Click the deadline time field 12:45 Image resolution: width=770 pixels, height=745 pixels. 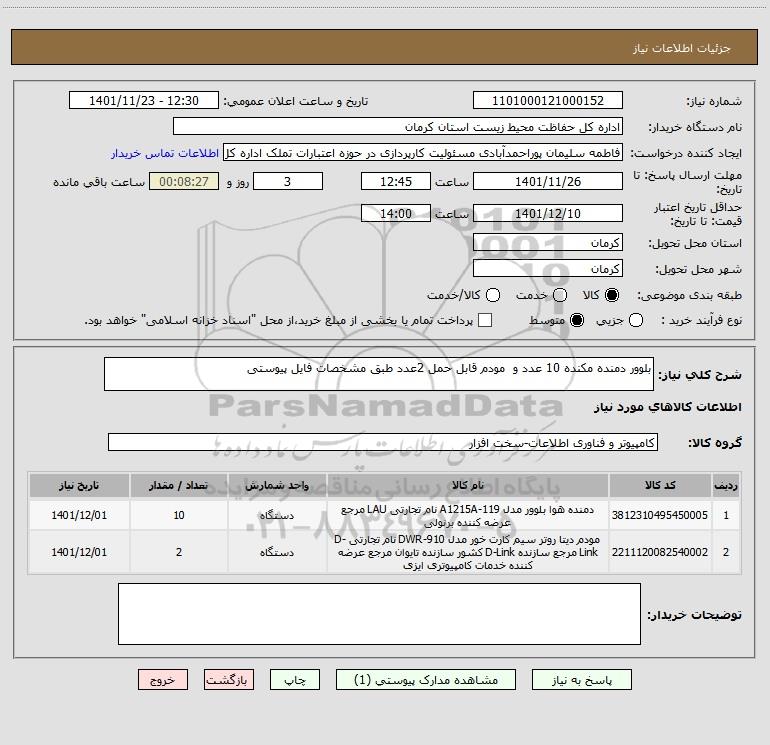click(x=396, y=181)
